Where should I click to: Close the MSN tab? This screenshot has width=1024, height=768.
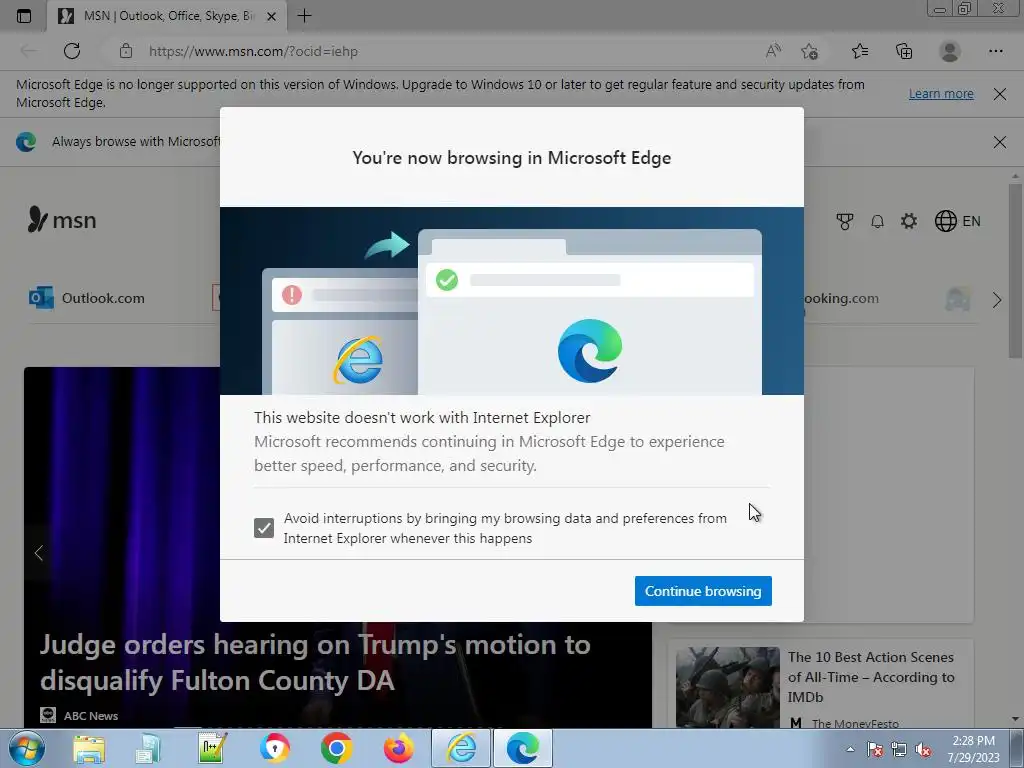pos(272,16)
